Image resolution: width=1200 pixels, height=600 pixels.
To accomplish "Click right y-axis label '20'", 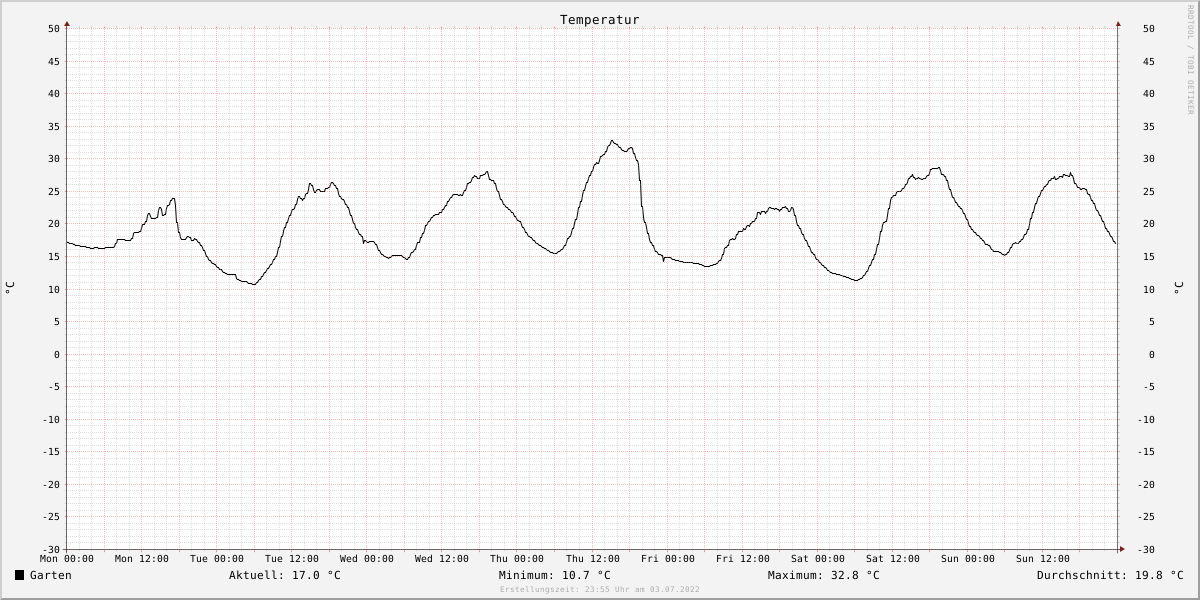I will tap(1149, 224).
